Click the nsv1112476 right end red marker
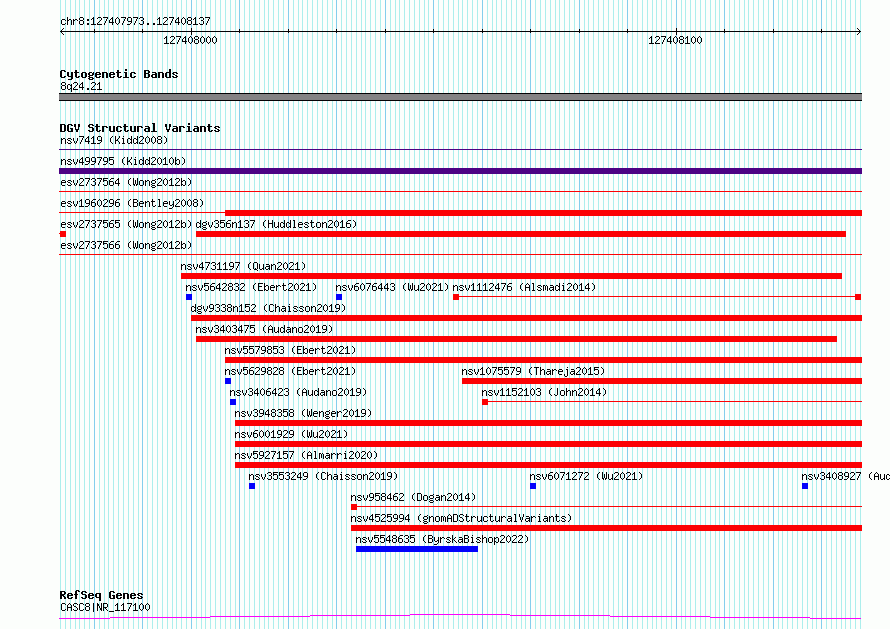Image resolution: width=890 pixels, height=629 pixels. coord(858,297)
